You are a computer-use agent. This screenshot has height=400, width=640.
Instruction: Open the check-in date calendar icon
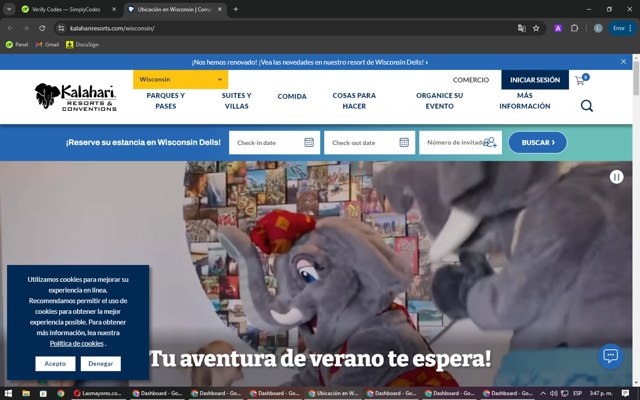click(309, 142)
